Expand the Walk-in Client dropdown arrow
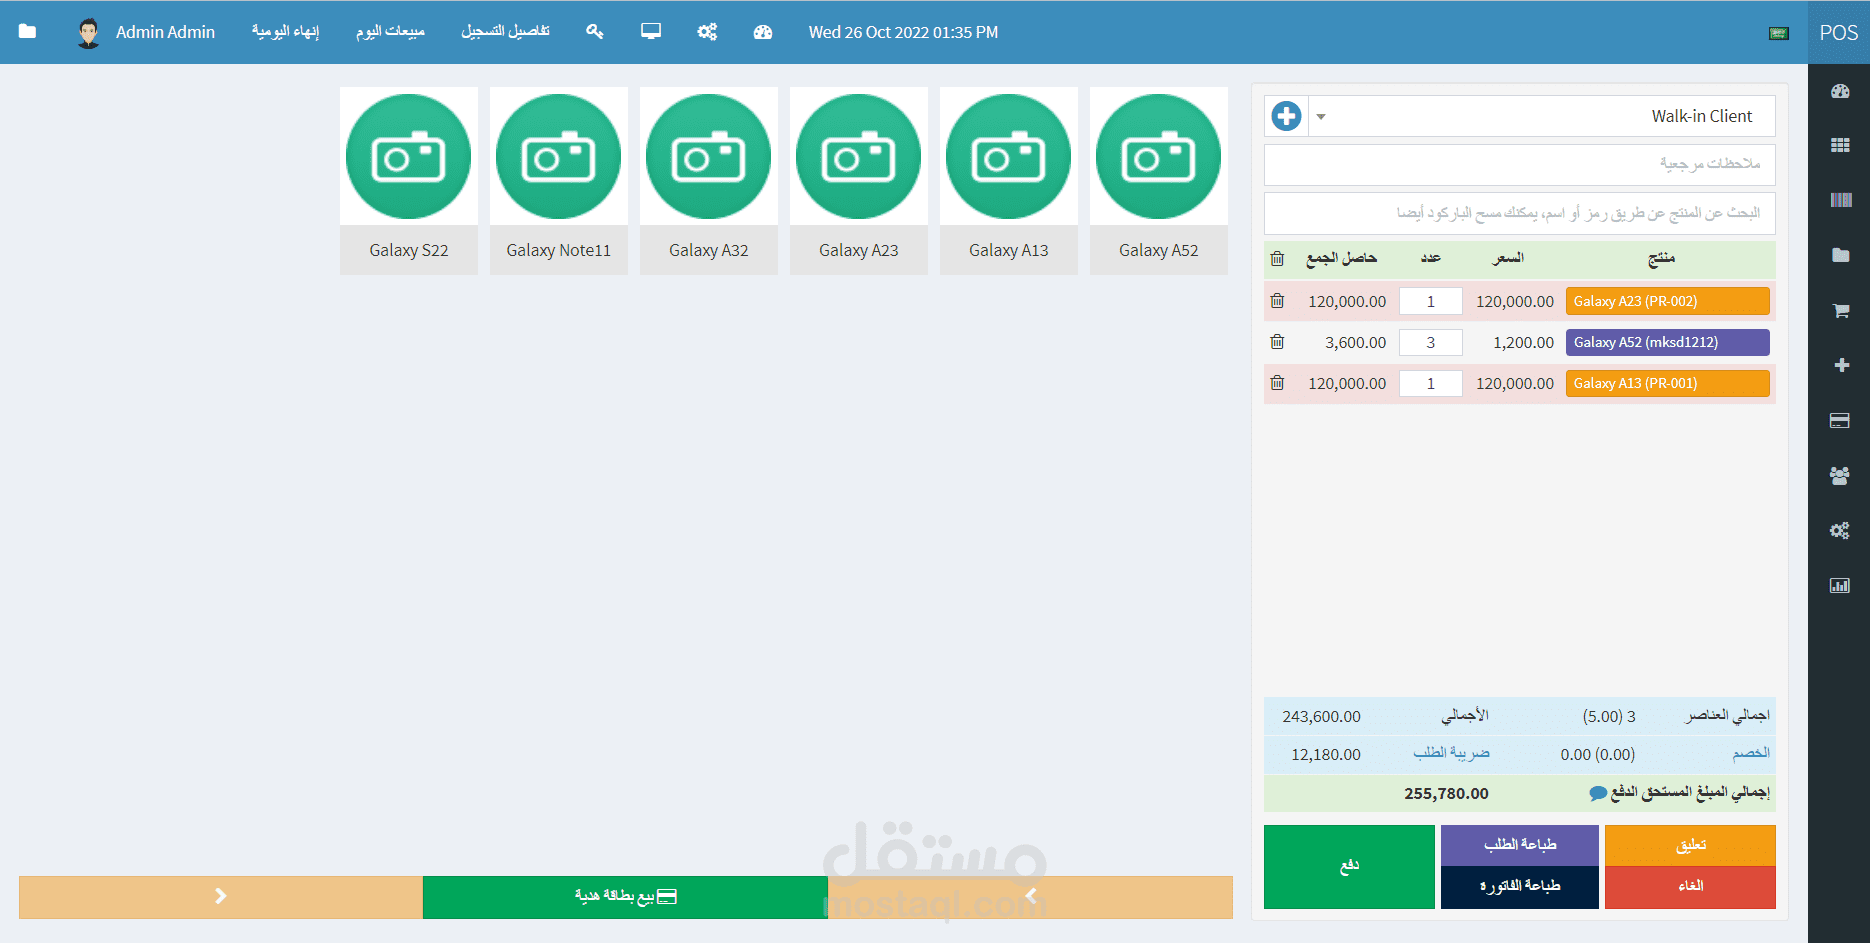1870x943 pixels. click(x=1321, y=117)
